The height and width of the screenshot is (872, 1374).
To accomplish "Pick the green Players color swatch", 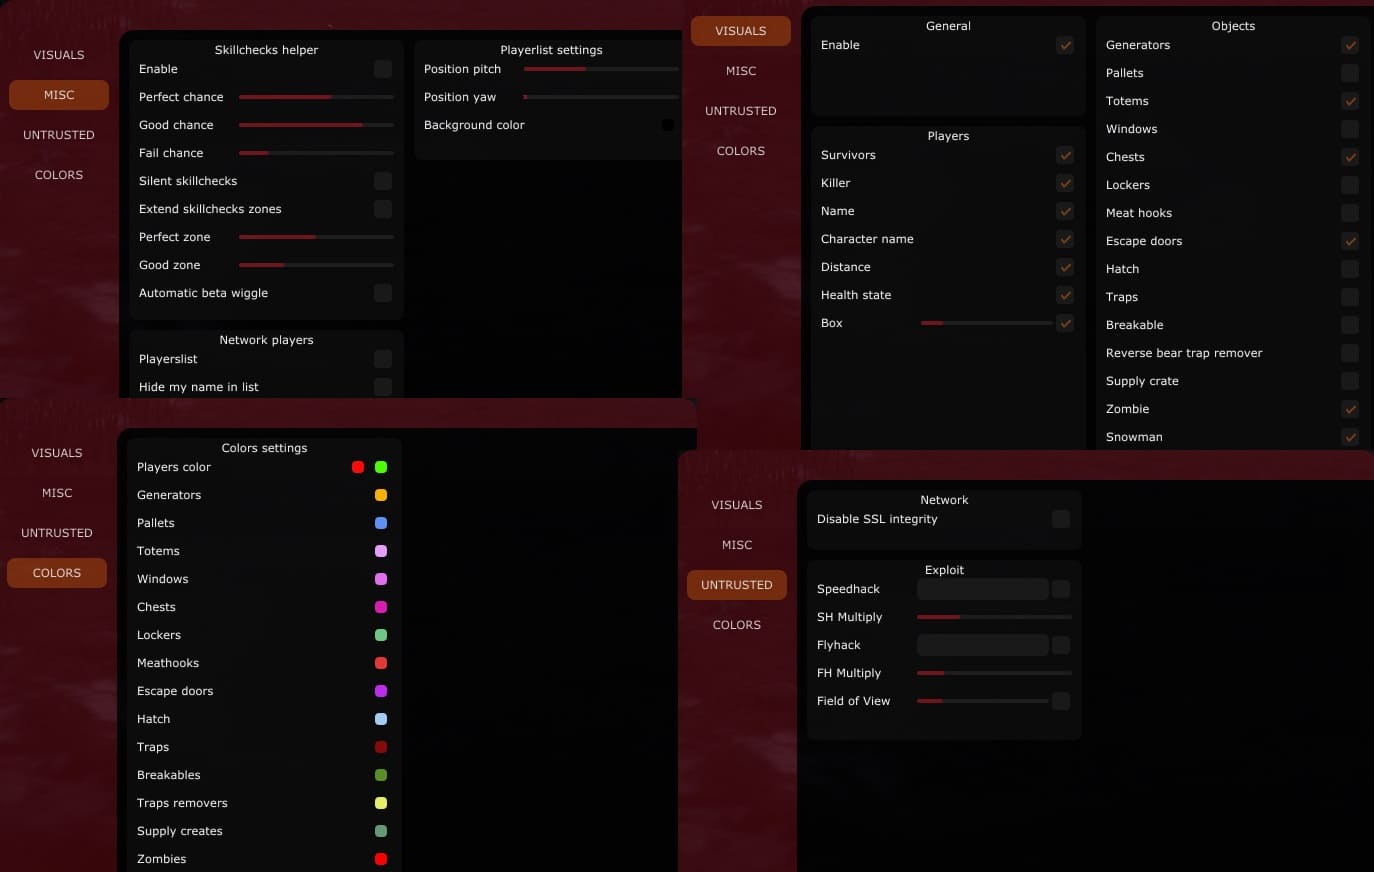I will pyautogui.click(x=381, y=467).
